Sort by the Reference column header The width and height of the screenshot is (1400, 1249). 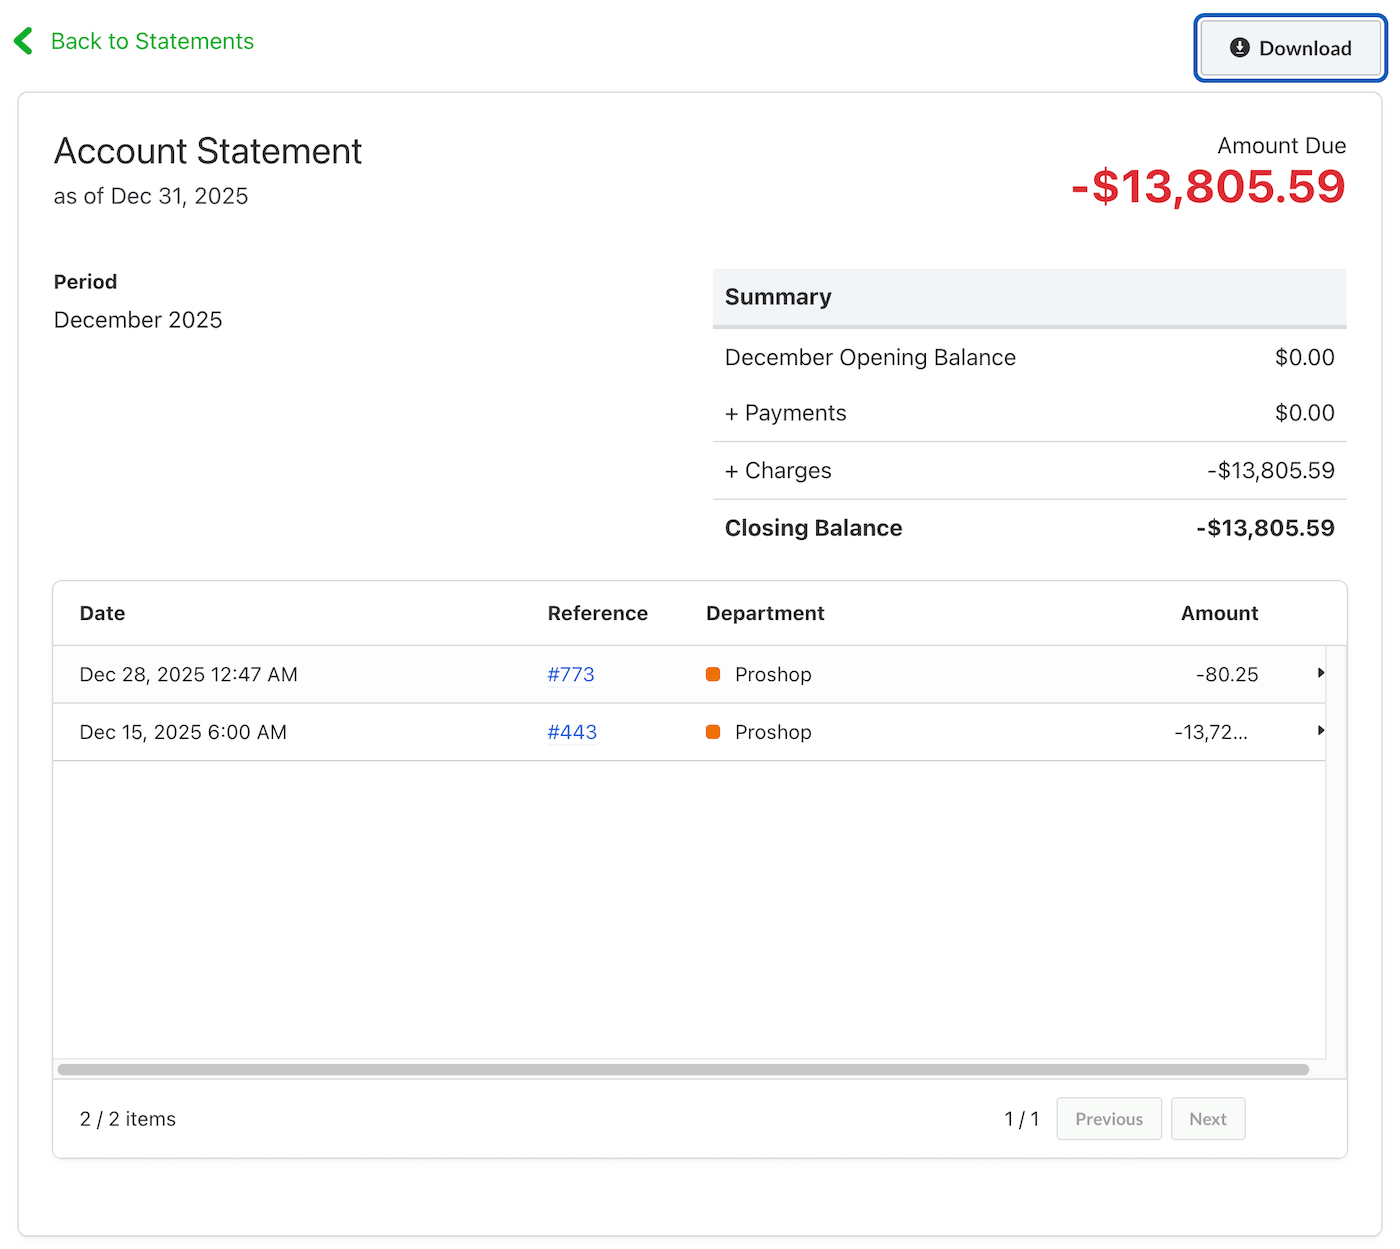pos(598,613)
